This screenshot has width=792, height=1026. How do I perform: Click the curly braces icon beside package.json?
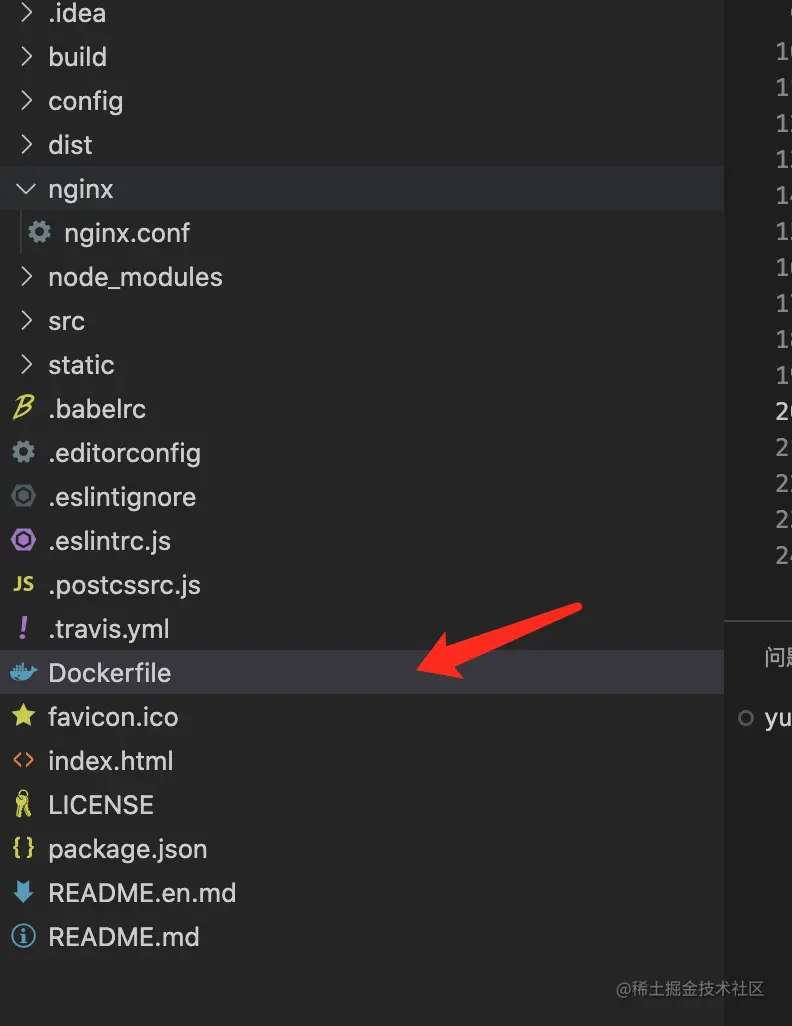pos(22,848)
